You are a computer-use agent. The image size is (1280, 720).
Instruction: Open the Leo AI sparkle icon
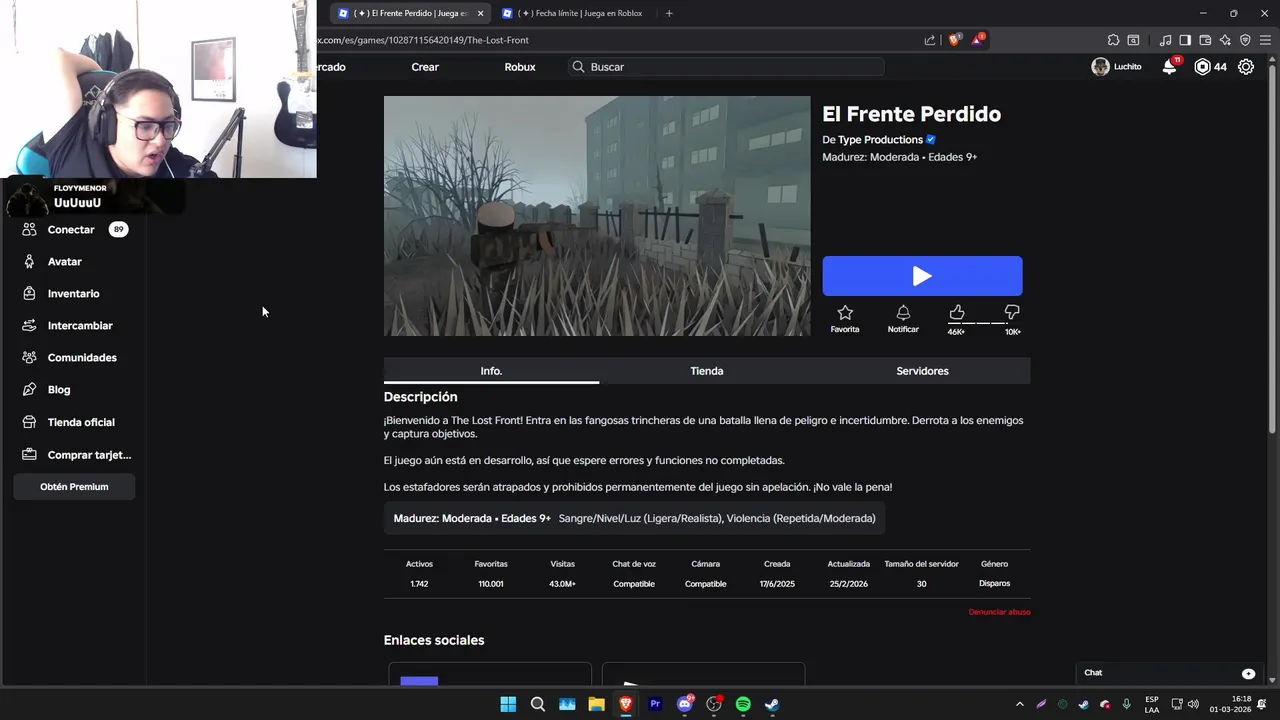point(1225,40)
